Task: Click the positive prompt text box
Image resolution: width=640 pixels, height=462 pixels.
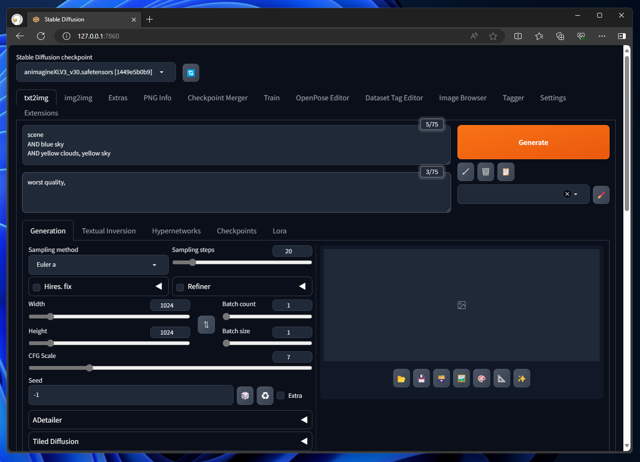Action: coord(236,145)
